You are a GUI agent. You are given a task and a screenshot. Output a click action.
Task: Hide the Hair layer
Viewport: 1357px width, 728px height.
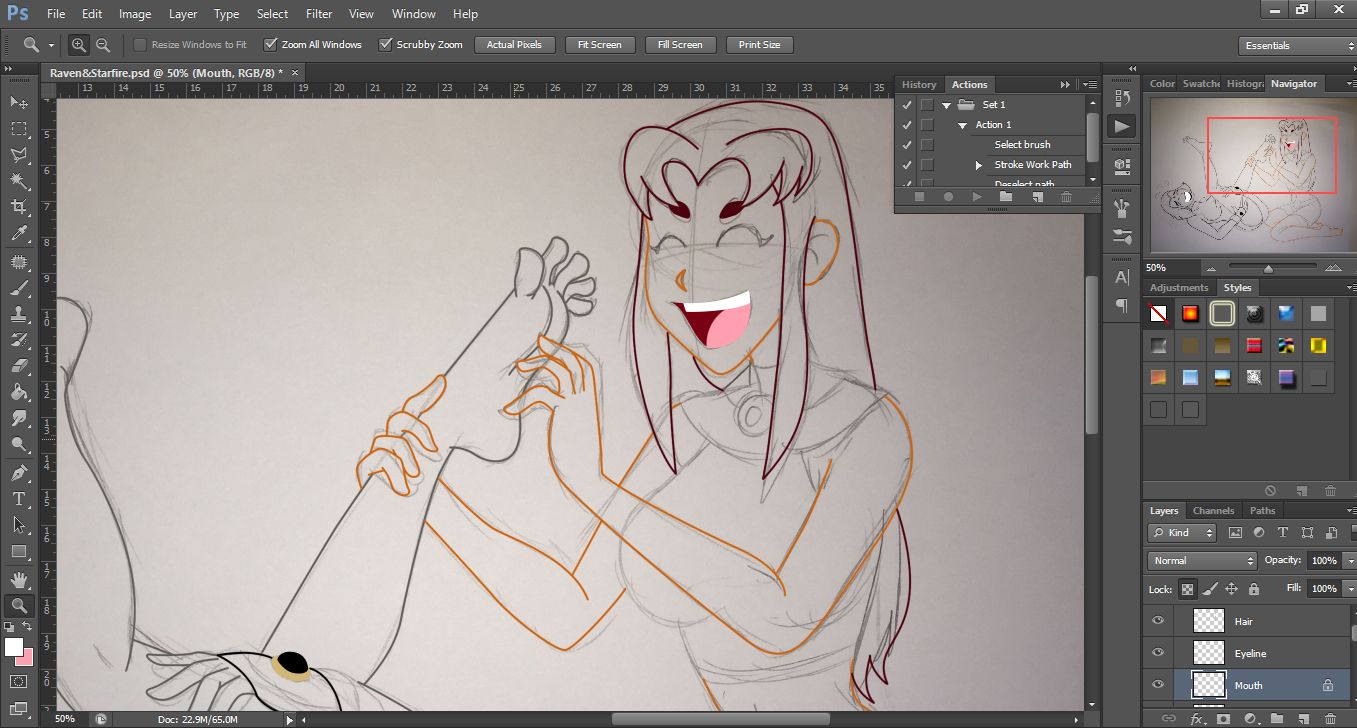pyautogui.click(x=1158, y=621)
